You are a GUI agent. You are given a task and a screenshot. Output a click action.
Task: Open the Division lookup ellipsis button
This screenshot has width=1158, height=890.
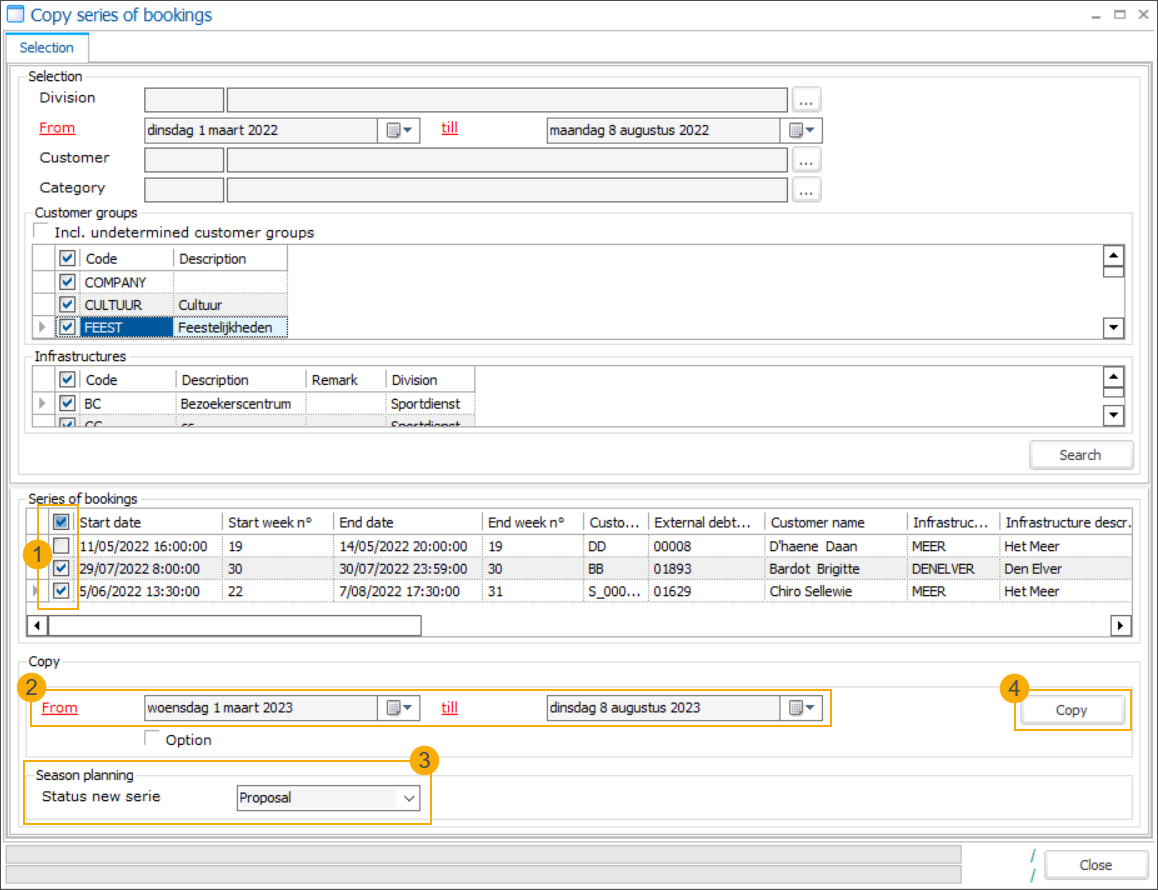click(807, 99)
